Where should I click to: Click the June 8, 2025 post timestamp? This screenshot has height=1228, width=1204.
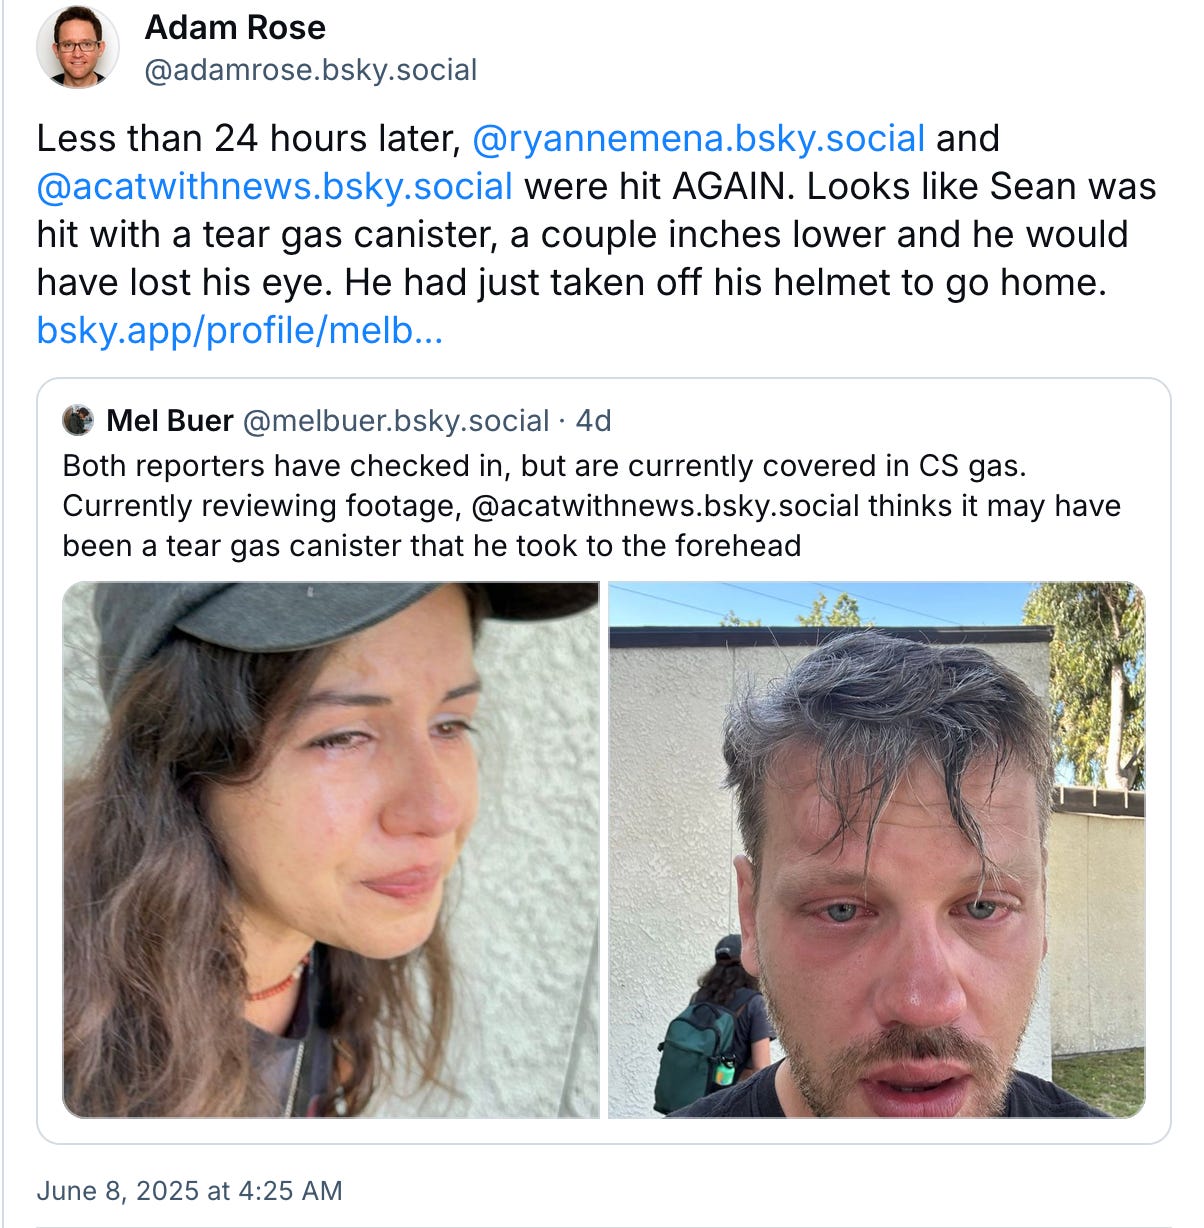(189, 1190)
